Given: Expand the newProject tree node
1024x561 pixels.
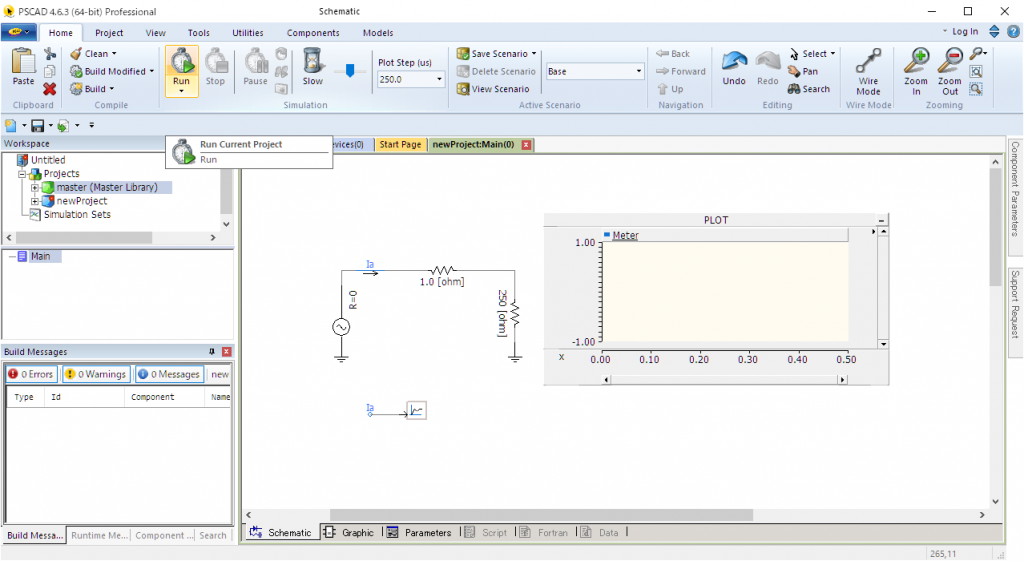Looking at the screenshot, I should [x=35, y=201].
